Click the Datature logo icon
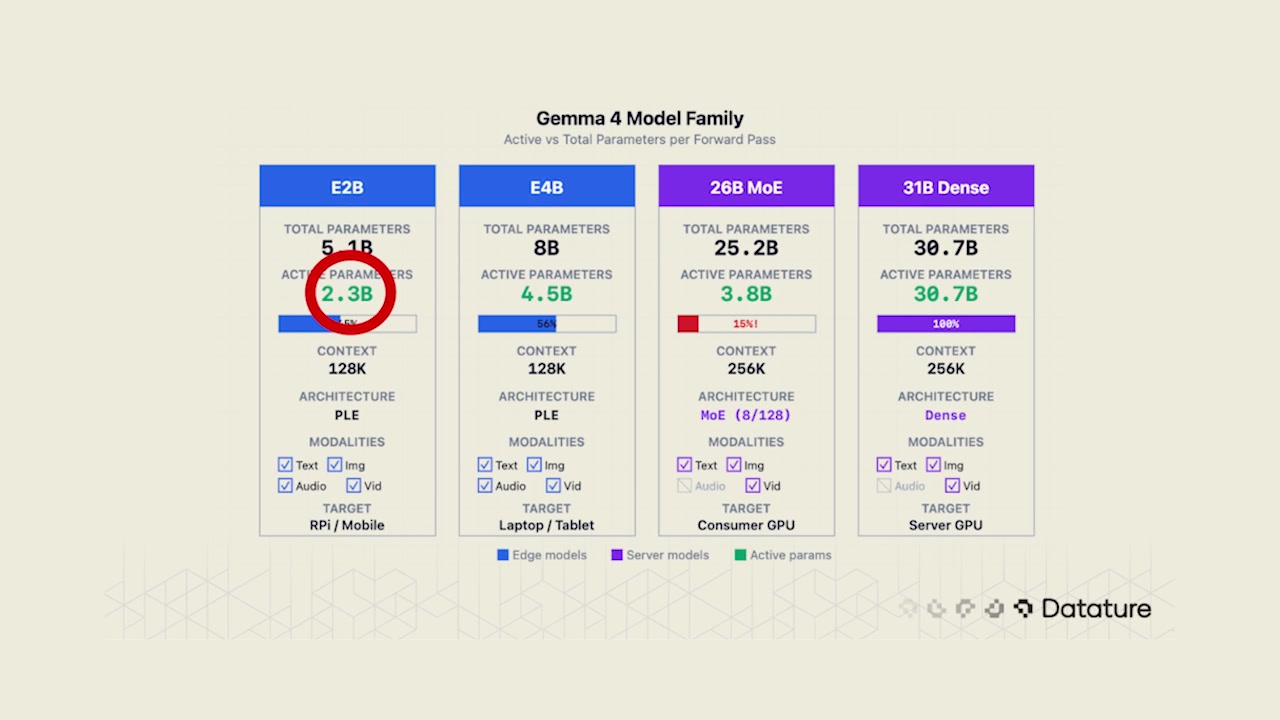Screen dimensions: 1280x720 [x=1023, y=608]
